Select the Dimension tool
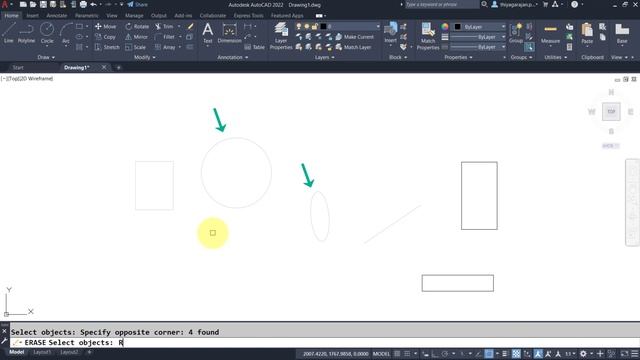 pos(229,33)
